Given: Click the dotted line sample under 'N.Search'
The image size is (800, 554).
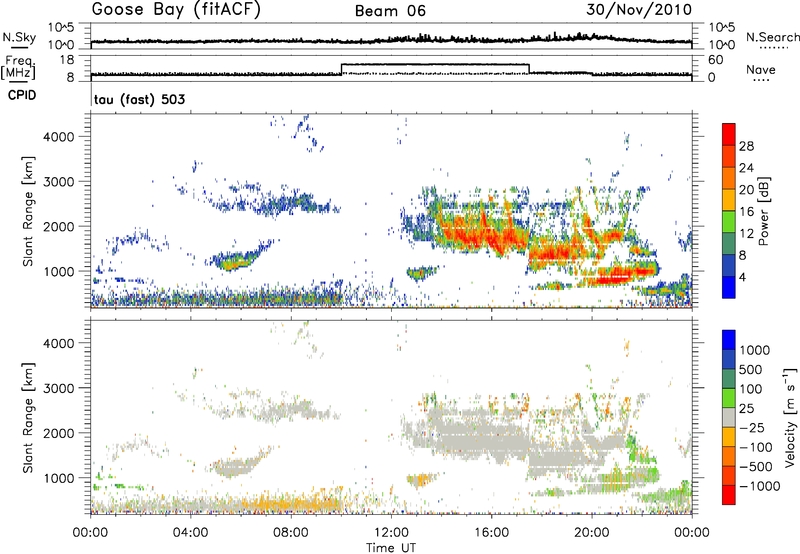Looking at the screenshot, I should click(x=773, y=48).
